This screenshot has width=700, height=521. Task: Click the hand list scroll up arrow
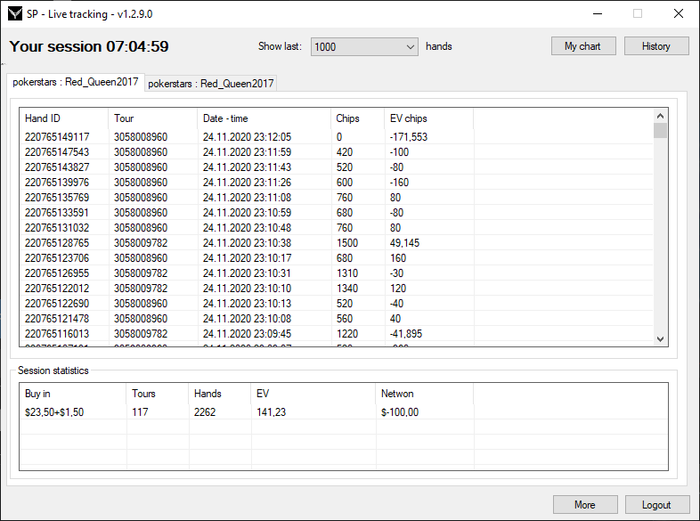(x=660, y=116)
